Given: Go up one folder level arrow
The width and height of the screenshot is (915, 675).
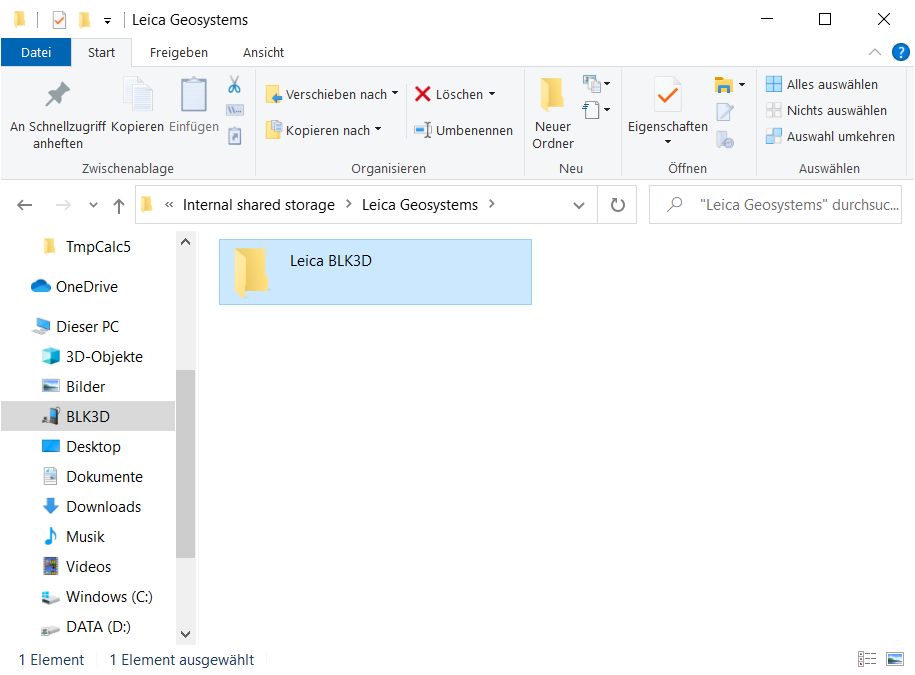Looking at the screenshot, I should (119, 205).
